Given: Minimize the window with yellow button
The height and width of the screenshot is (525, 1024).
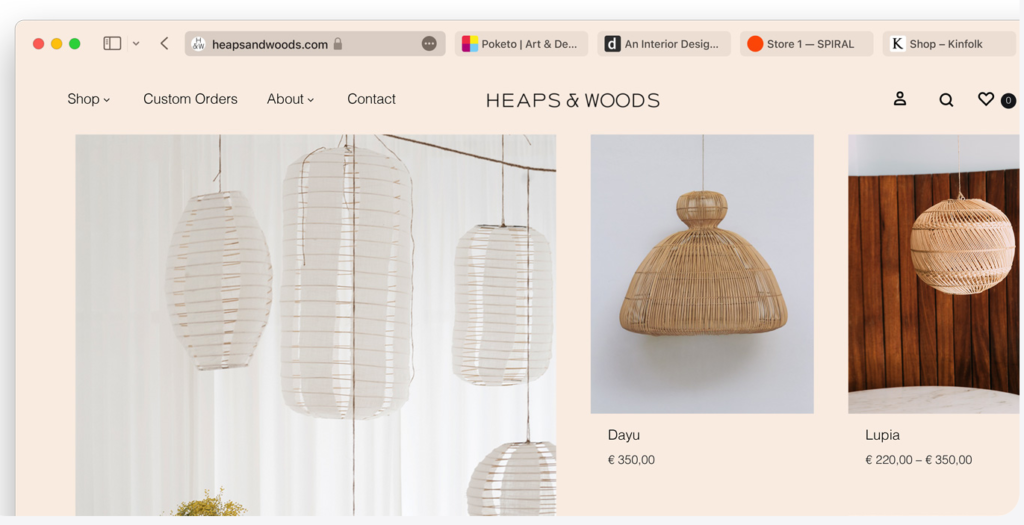Looking at the screenshot, I should coord(57,44).
